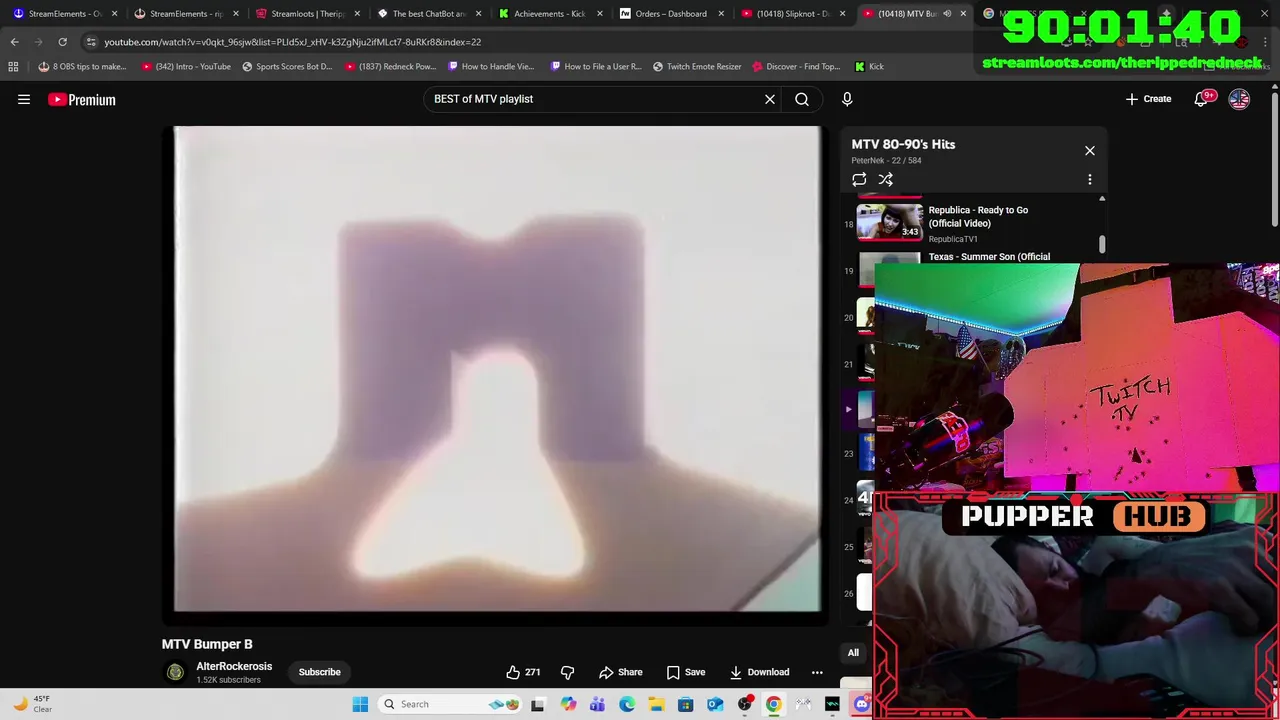
Task: Toggle playlist loop
Action: click(859, 180)
